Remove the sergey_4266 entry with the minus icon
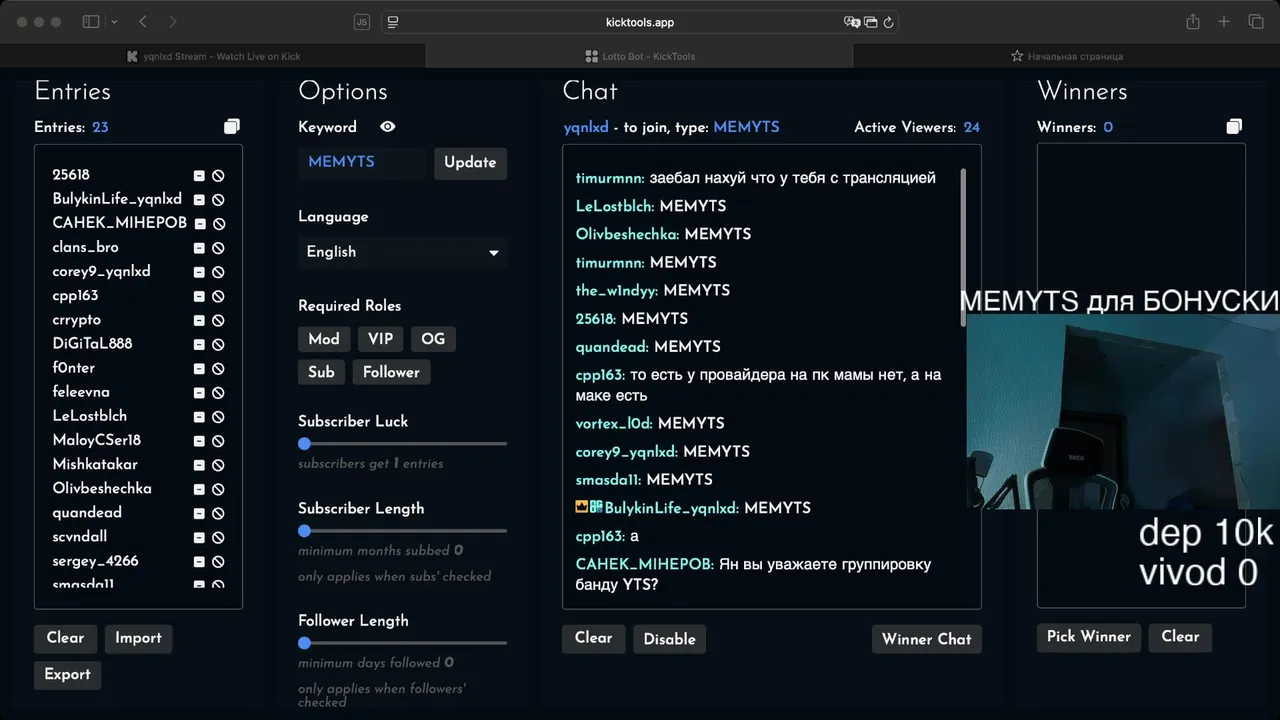This screenshot has width=1280, height=720. [x=199, y=562]
